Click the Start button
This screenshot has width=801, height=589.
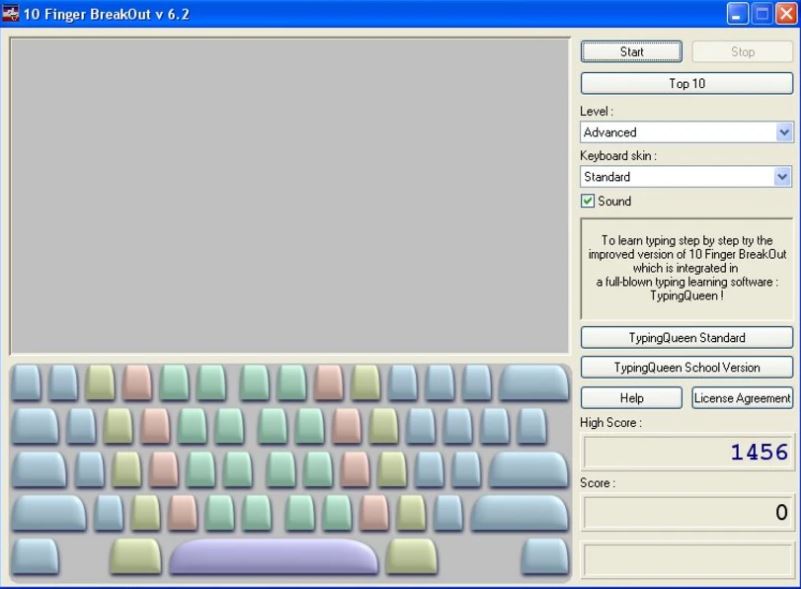pos(631,52)
